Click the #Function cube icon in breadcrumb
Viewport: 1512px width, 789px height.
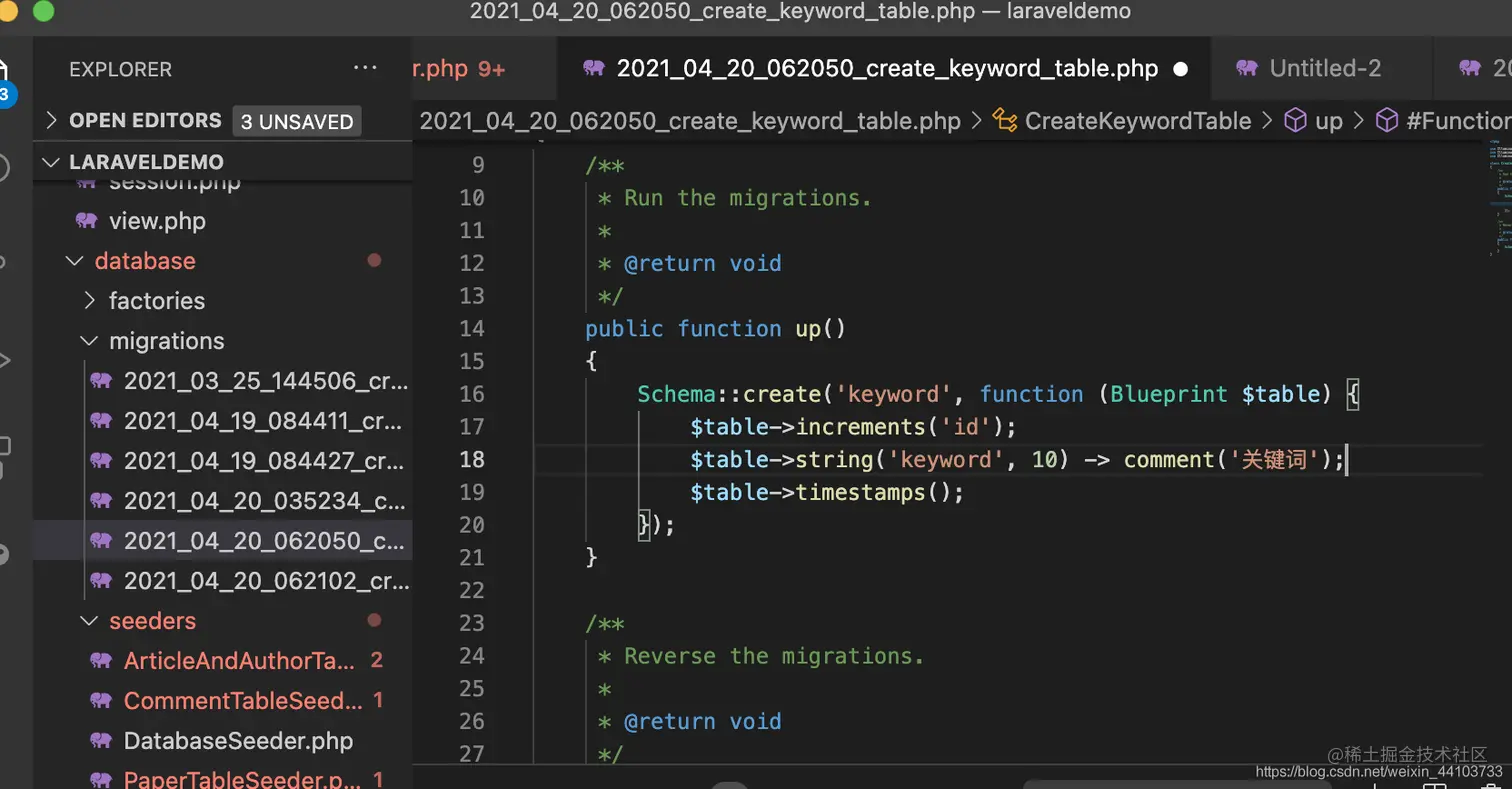[x=1387, y=121]
